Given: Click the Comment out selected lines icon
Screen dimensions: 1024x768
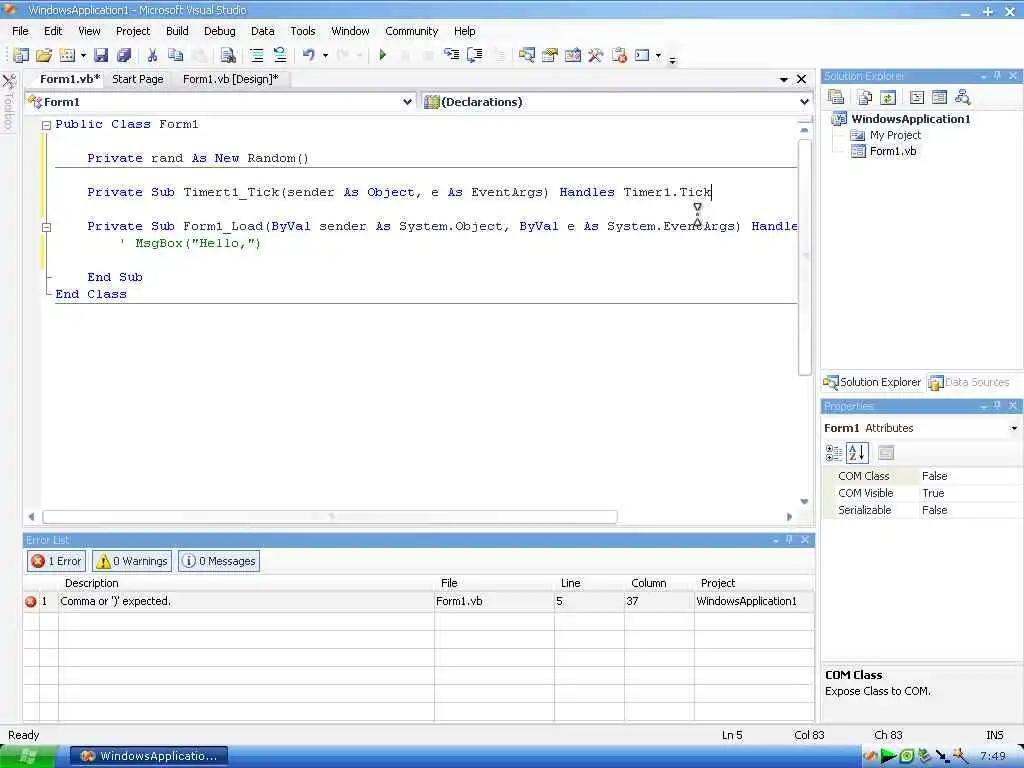Looking at the screenshot, I should point(257,56).
